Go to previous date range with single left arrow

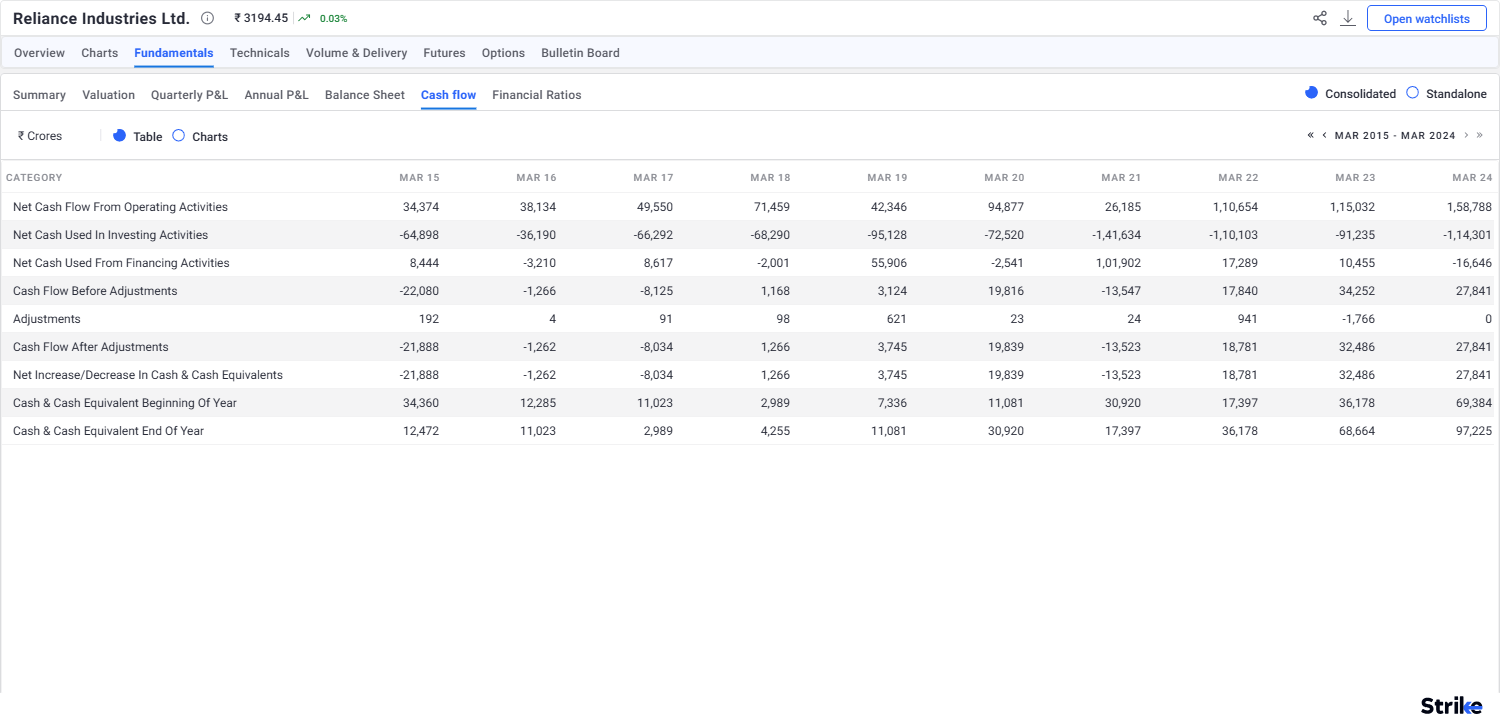tap(1325, 135)
